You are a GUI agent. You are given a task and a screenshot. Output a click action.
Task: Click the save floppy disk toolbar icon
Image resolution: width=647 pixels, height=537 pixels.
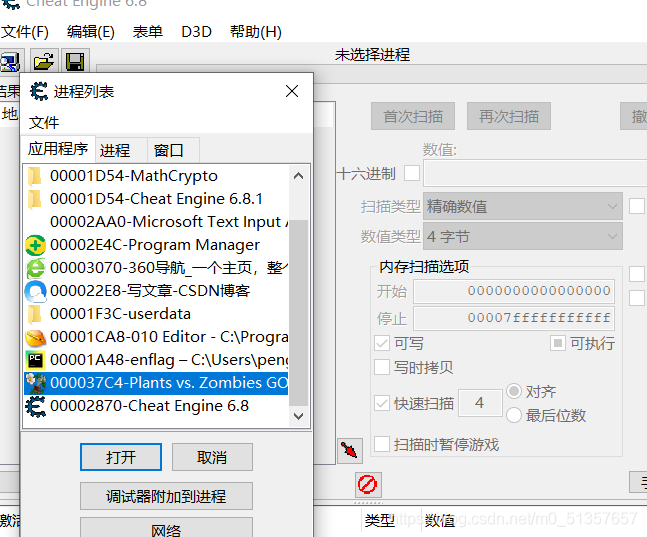75,62
